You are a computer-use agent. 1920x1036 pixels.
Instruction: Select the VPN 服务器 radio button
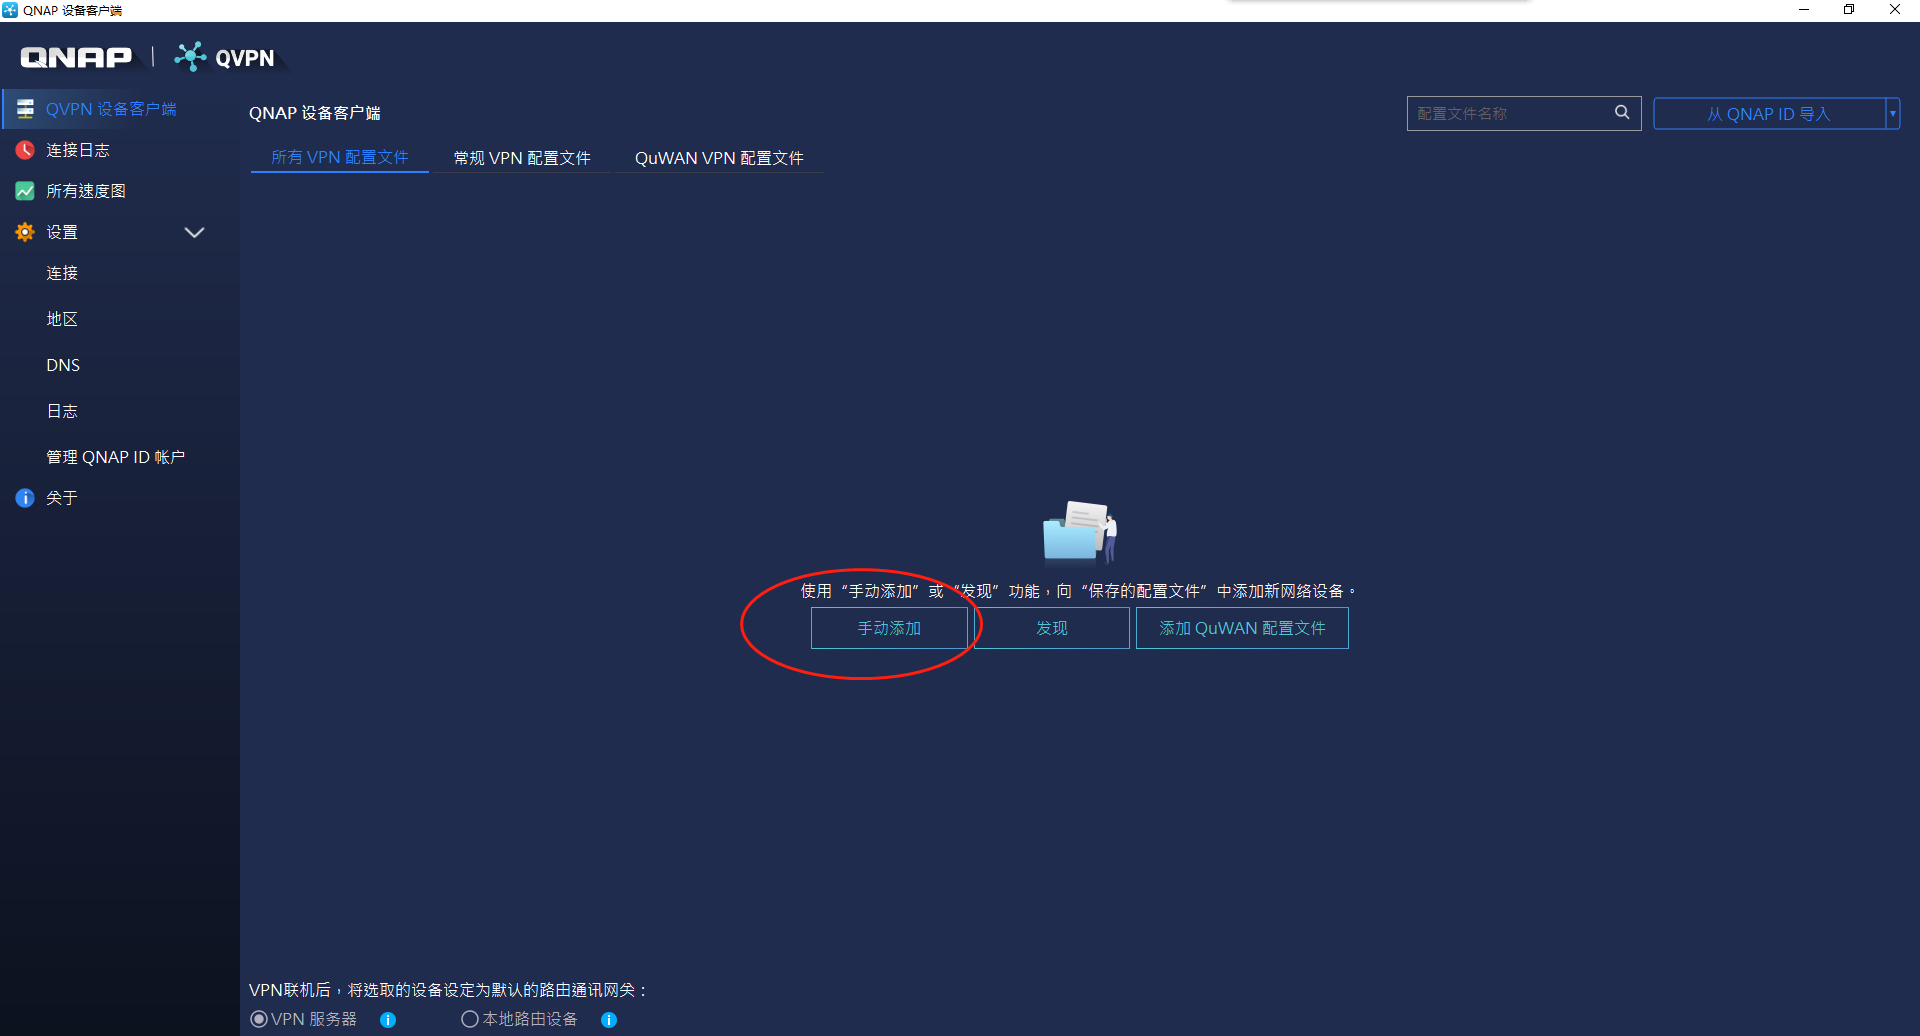click(259, 1019)
